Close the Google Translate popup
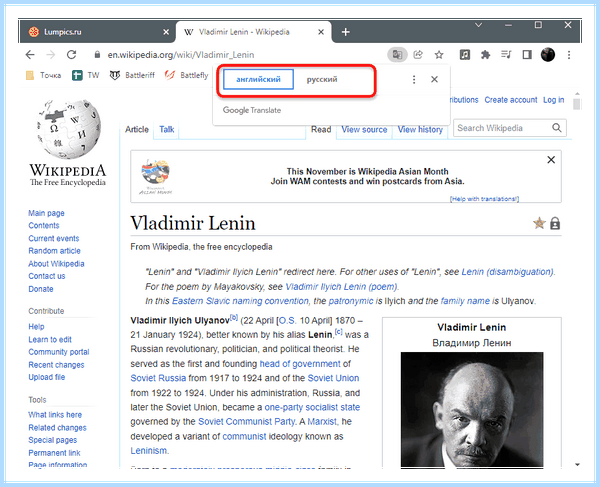This screenshot has height=487, width=600. coord(434,79)
